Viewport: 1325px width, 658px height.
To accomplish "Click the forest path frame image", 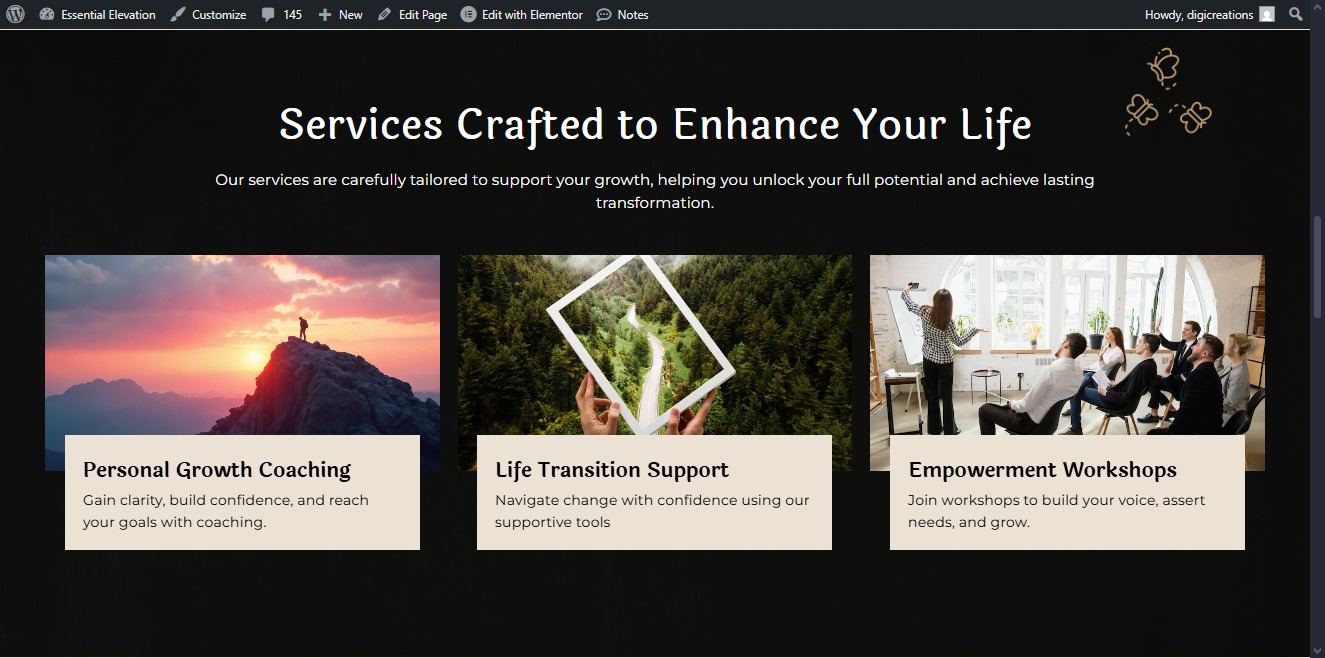I will pos(655,344).
